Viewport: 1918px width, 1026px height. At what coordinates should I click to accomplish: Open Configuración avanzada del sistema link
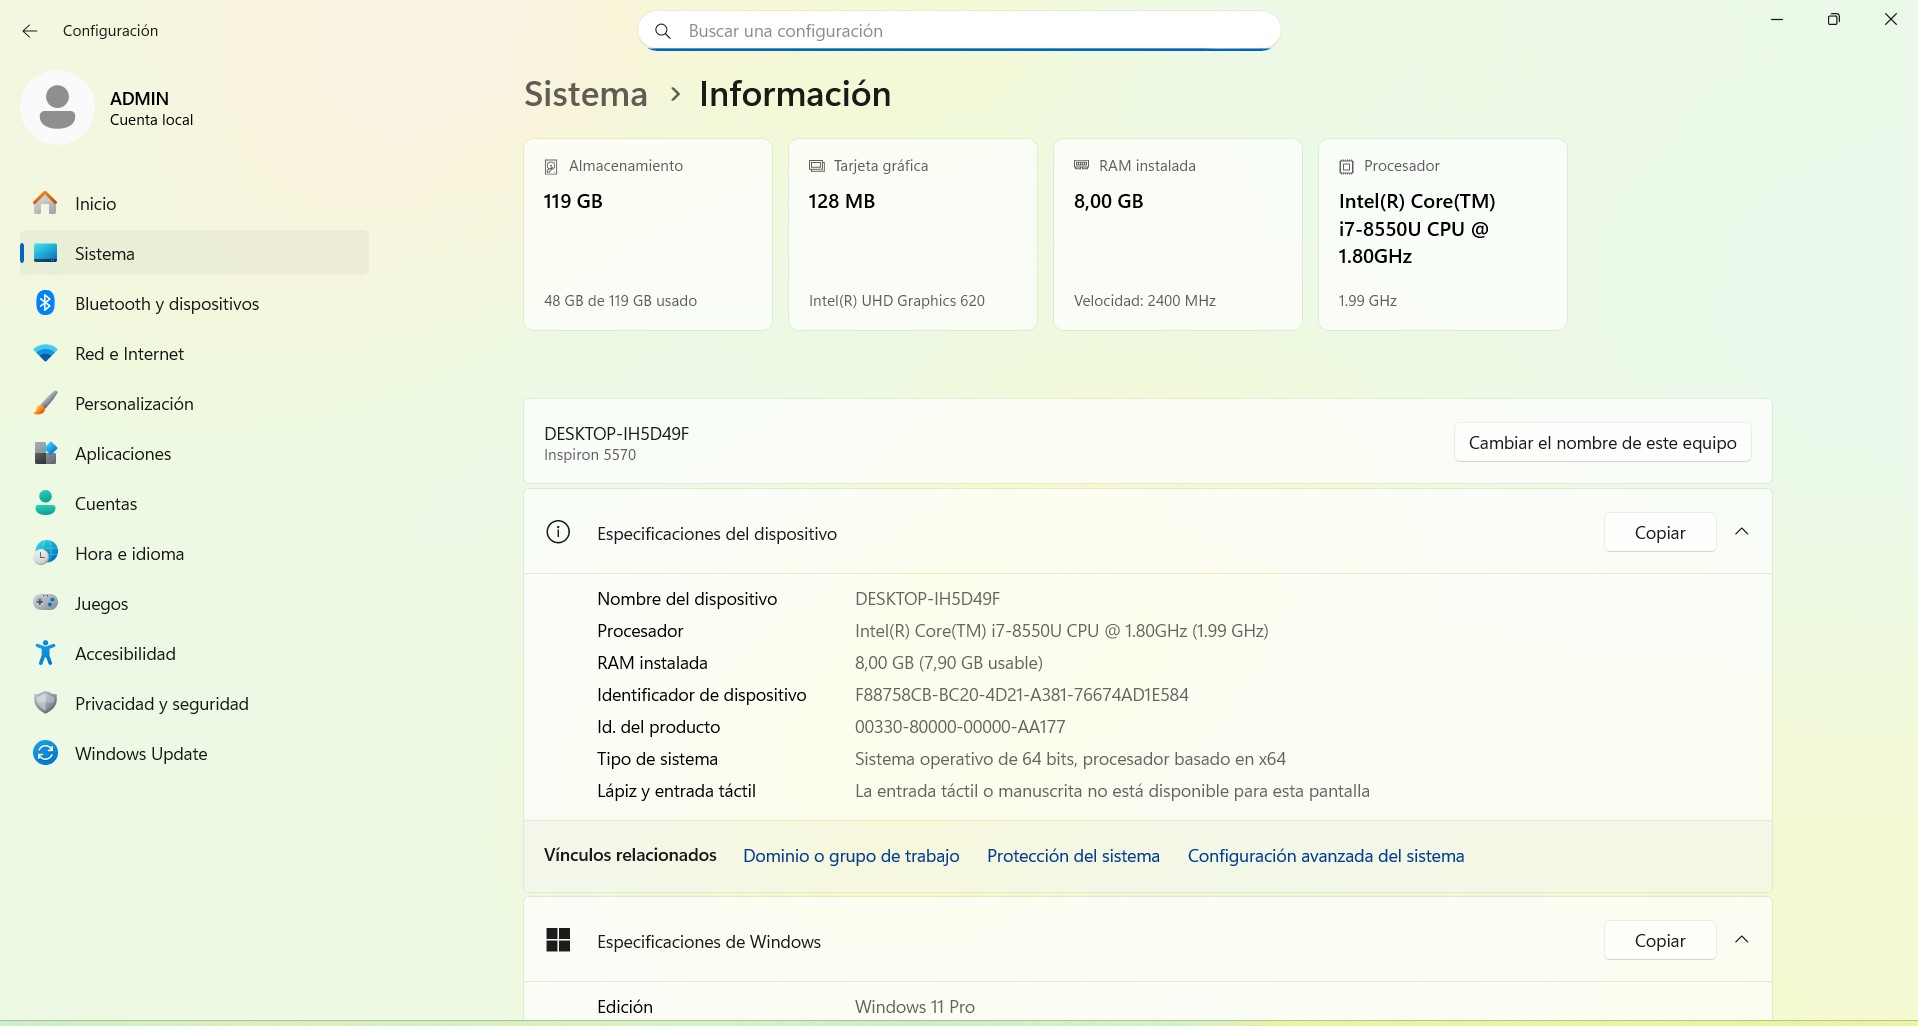(1325, 856)
